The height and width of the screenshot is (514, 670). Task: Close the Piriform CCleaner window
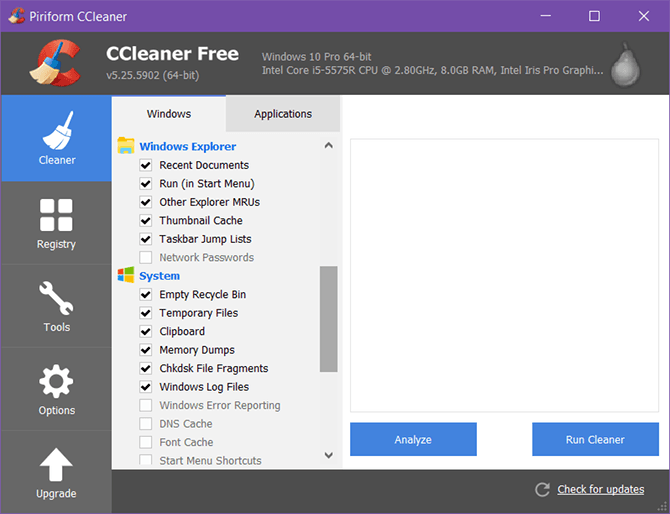(x=644, y=16)
